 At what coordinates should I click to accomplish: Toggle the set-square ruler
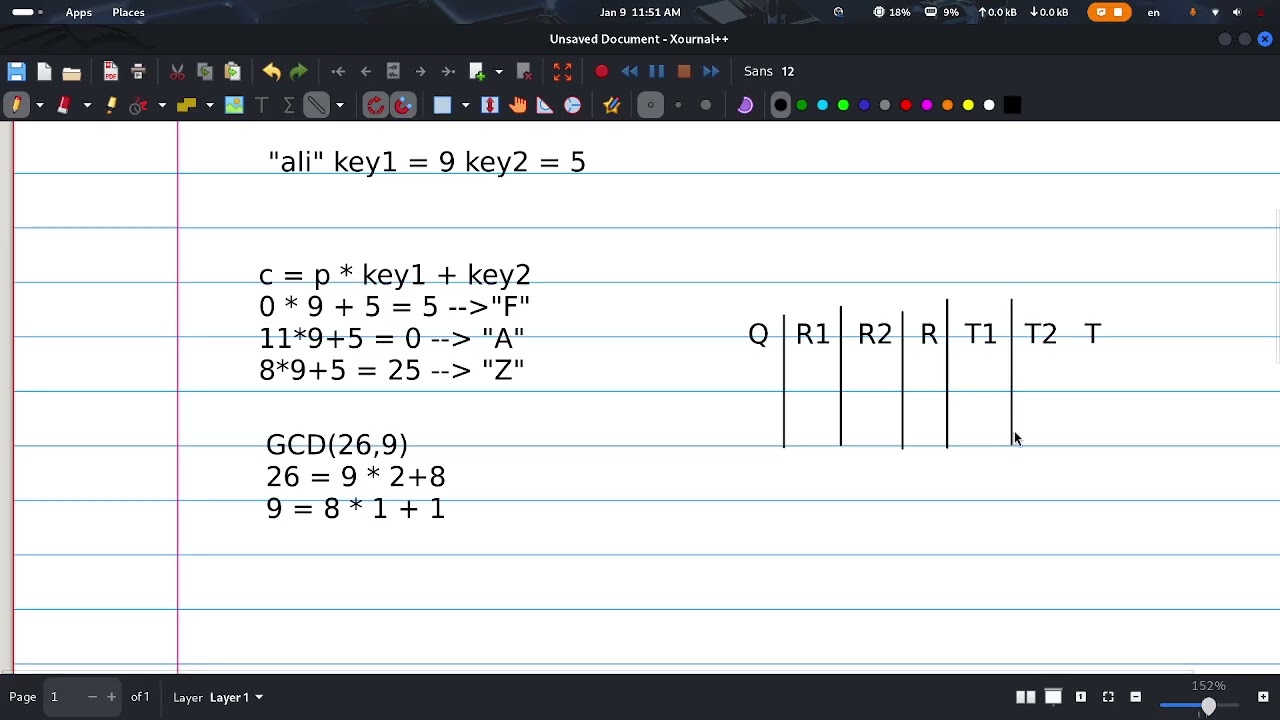point(545,105)
